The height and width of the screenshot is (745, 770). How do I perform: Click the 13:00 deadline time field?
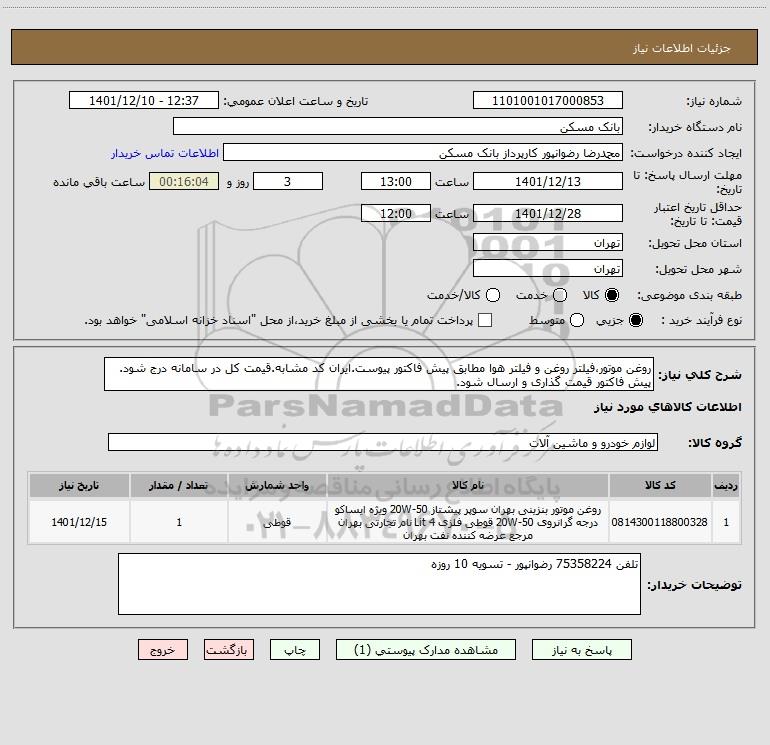click(x=395, y=181)
